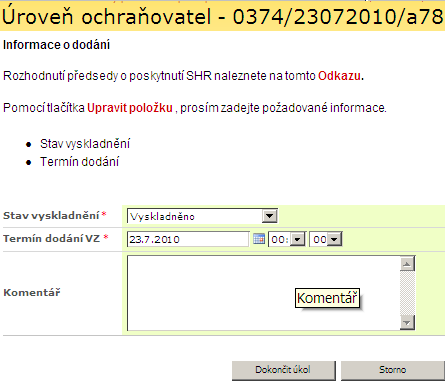445x382 pixels.
Task: Click the Termín dodání bullet item
Action: pyautogui.click(x=79, y=162)
